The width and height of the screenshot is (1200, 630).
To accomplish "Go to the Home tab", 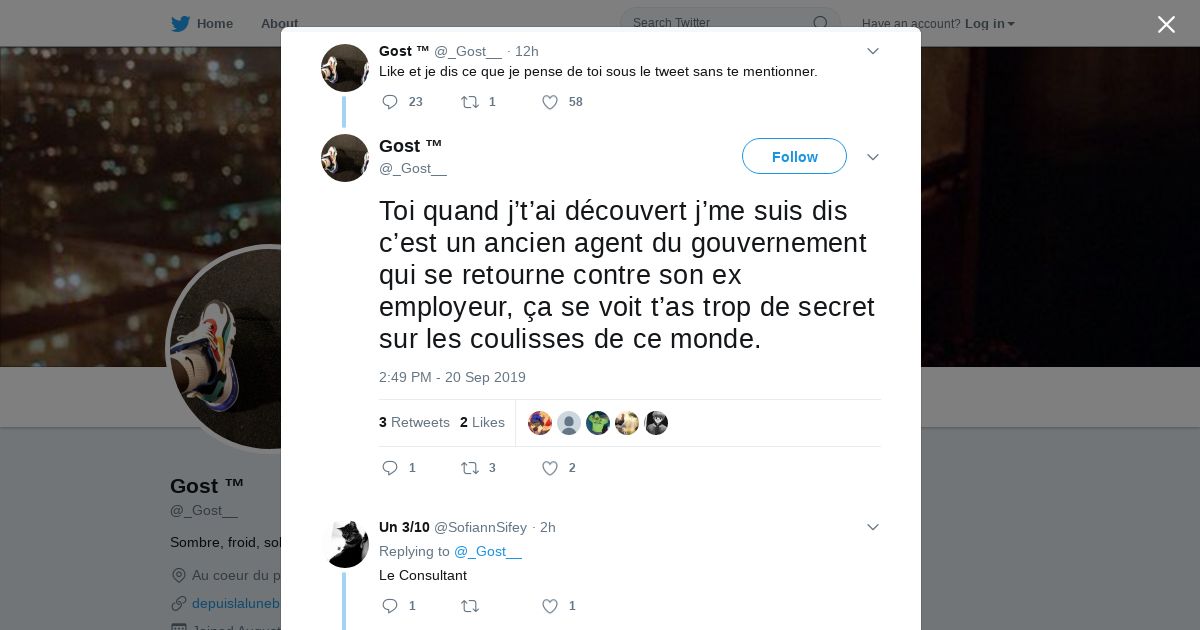I will pos(202,24).
